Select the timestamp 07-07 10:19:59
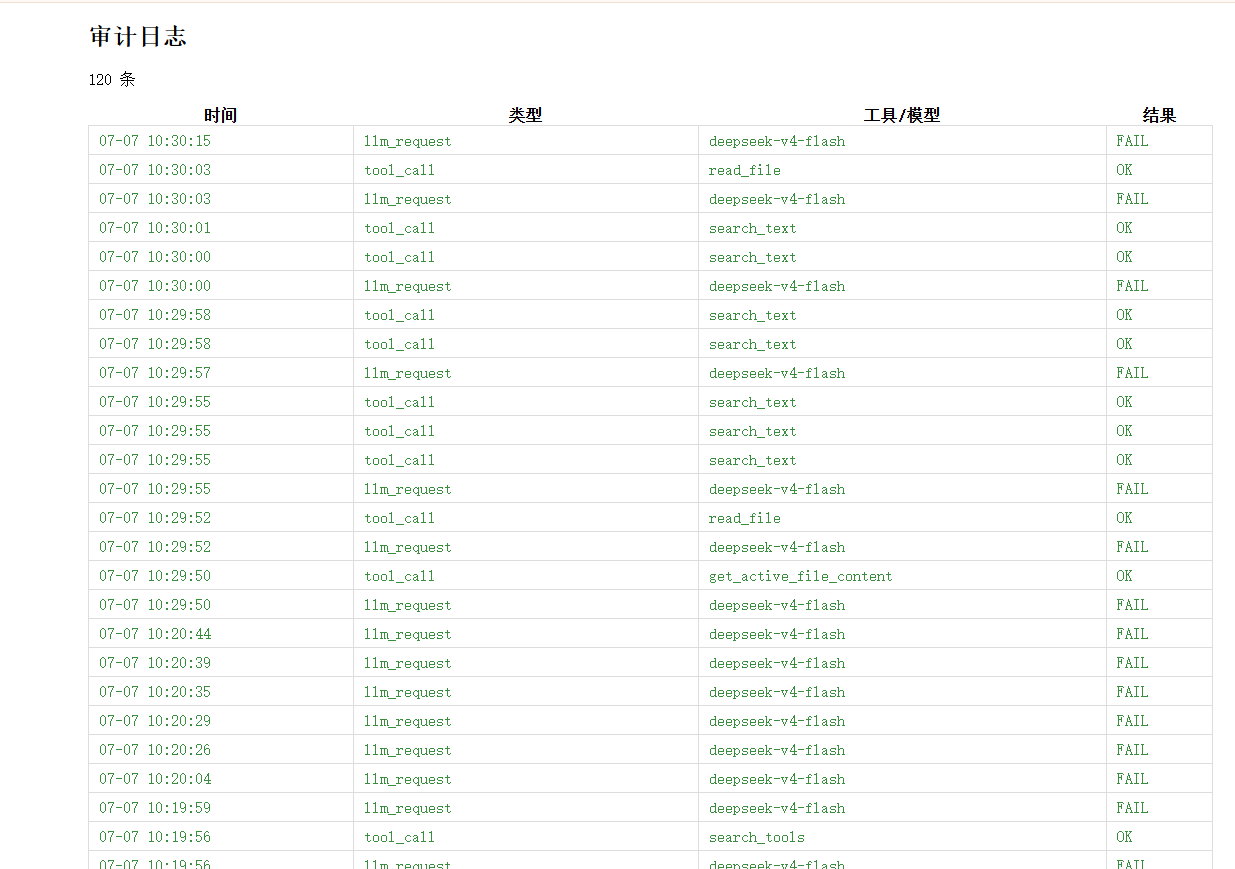This screenshot has height=869, width=1235. [155, 808]
